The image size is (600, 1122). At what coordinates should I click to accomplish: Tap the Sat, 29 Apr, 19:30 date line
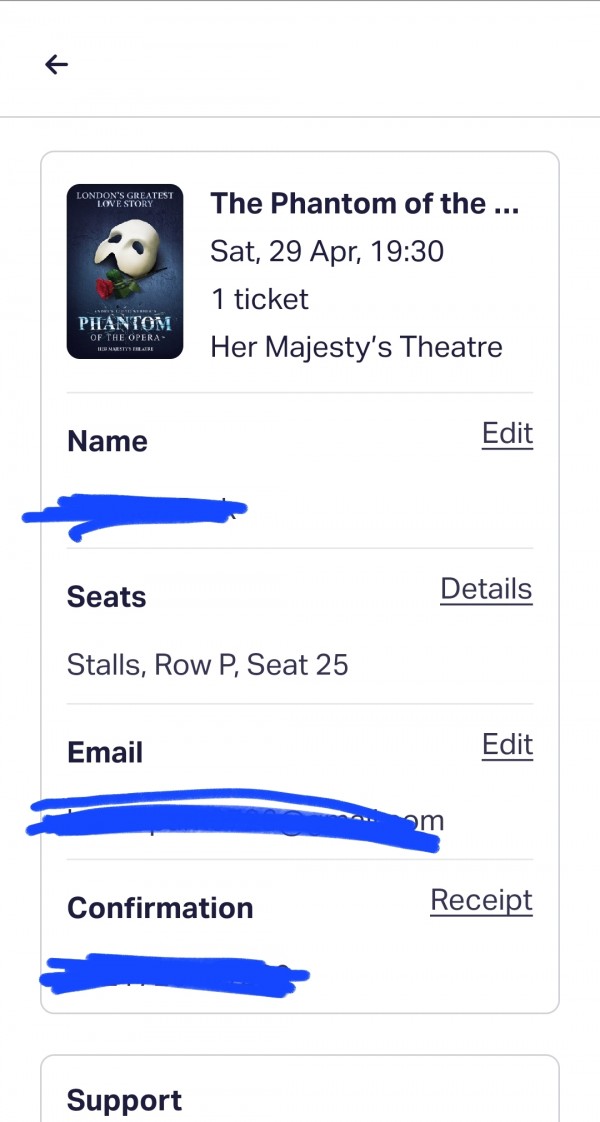(x=327, y=252)
